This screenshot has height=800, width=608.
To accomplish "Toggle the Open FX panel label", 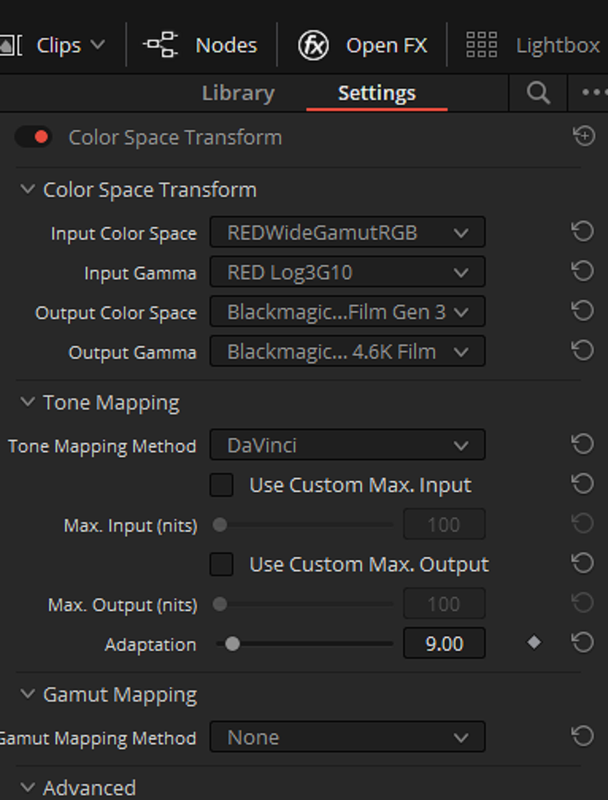I will (386, 45).
